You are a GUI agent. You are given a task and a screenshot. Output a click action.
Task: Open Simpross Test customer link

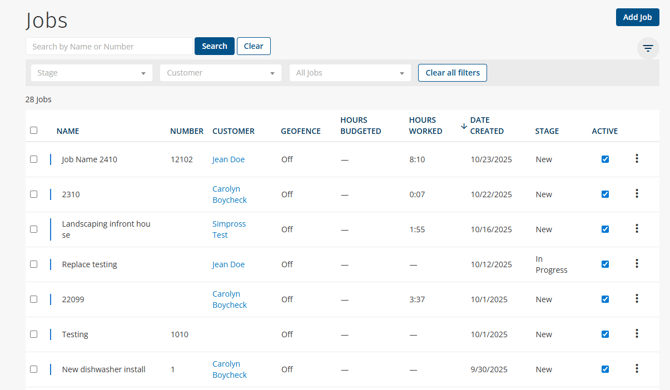[229, 229]
